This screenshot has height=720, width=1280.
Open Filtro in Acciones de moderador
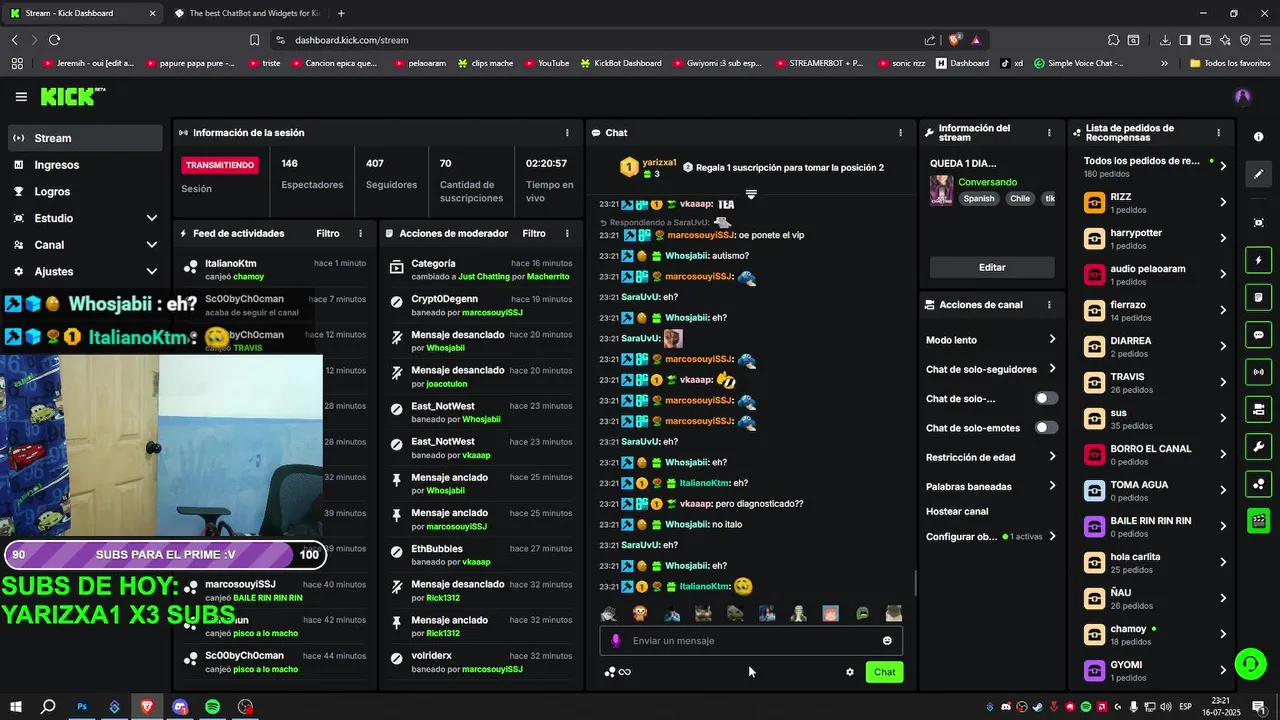pyautogui.click(x=534, y=233)
